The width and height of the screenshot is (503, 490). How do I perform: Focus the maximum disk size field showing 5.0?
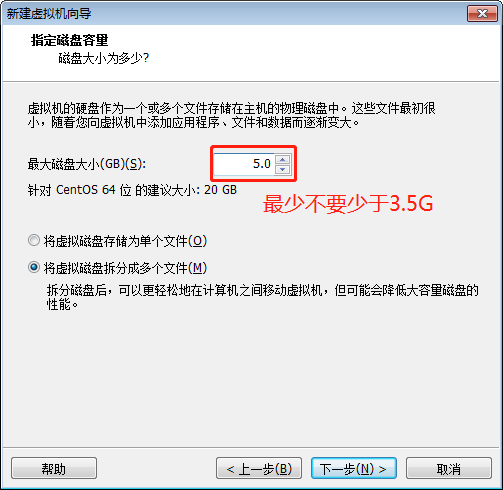[x=244, y=164]
